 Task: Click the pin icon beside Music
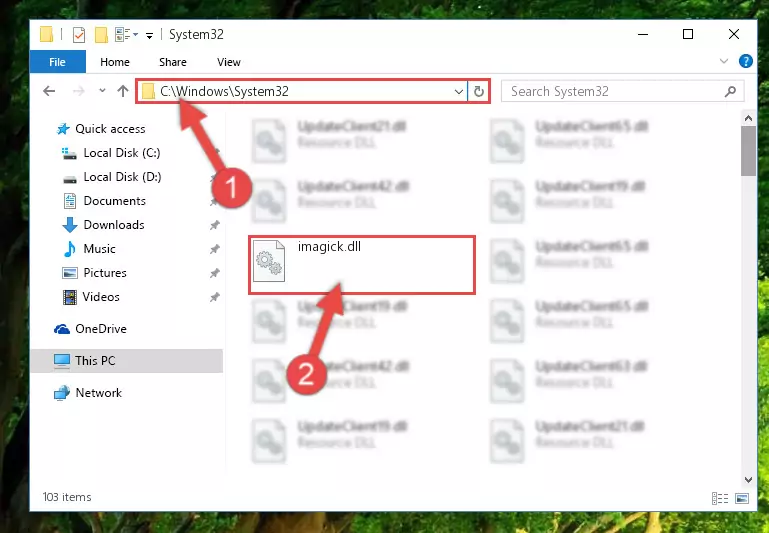point(214,249)
